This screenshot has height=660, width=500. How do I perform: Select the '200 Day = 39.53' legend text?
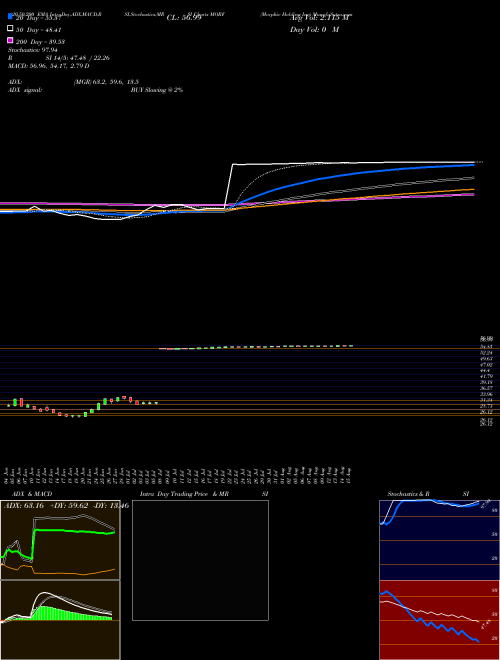[x=40, y=42]
